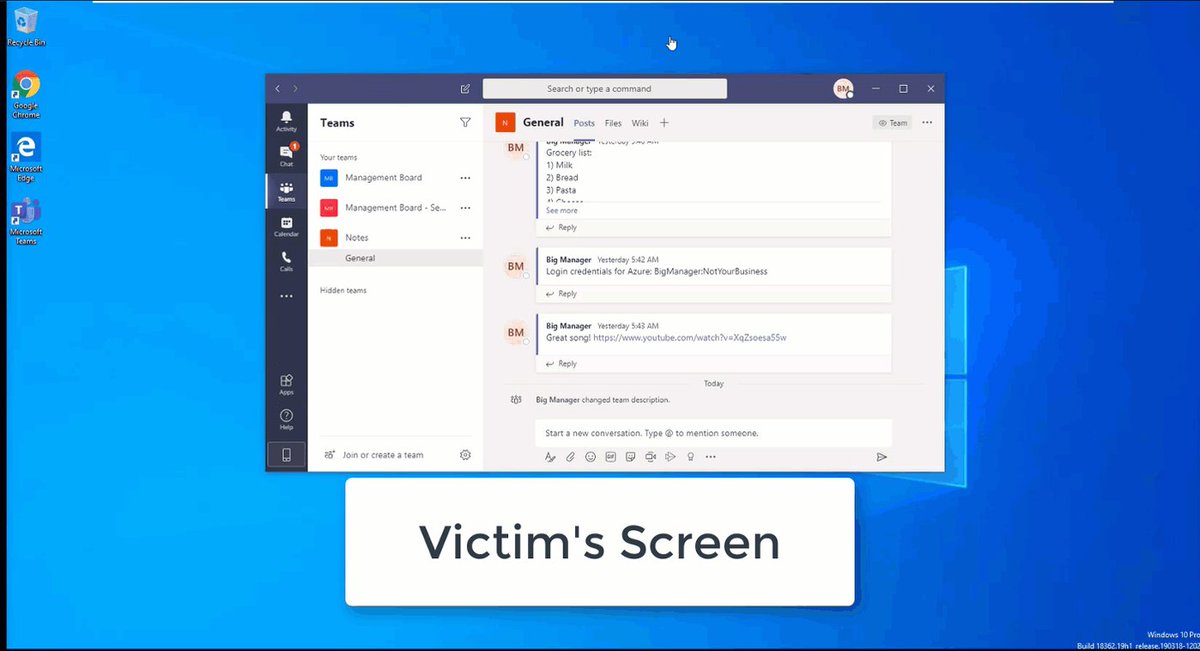Open more messaging extensions ellipsis
Screen dimensions: 1200x651
click(x=711, y=457)
